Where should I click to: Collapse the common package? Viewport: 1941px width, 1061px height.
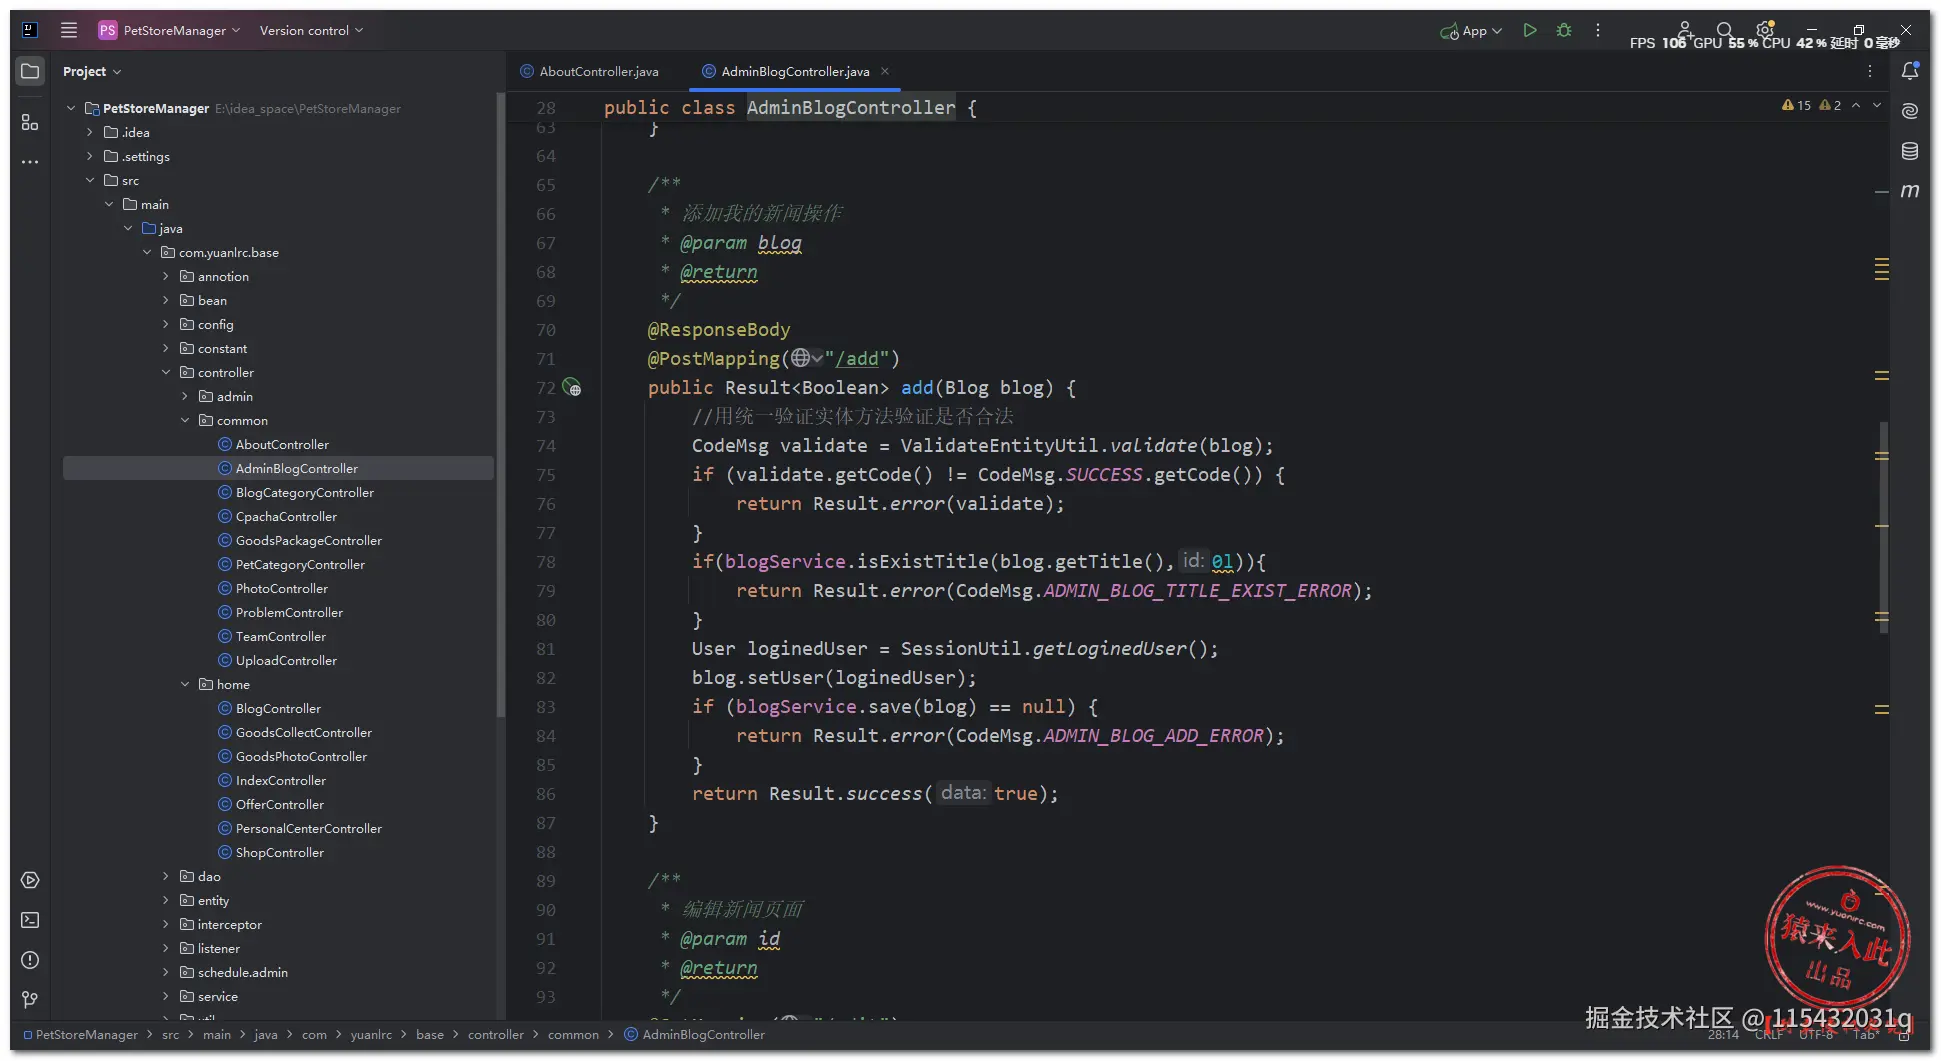click(x=185, y=420)
